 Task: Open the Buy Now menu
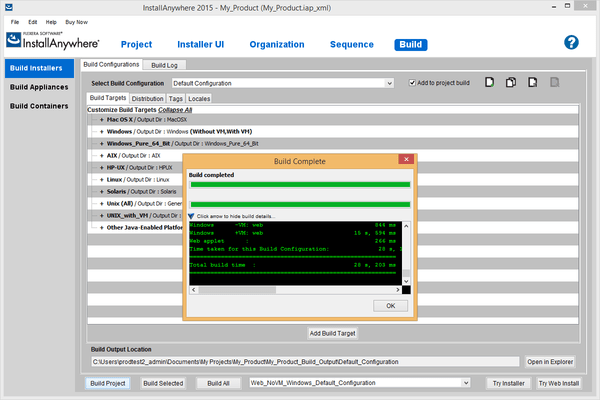click(x=77, y=22)
